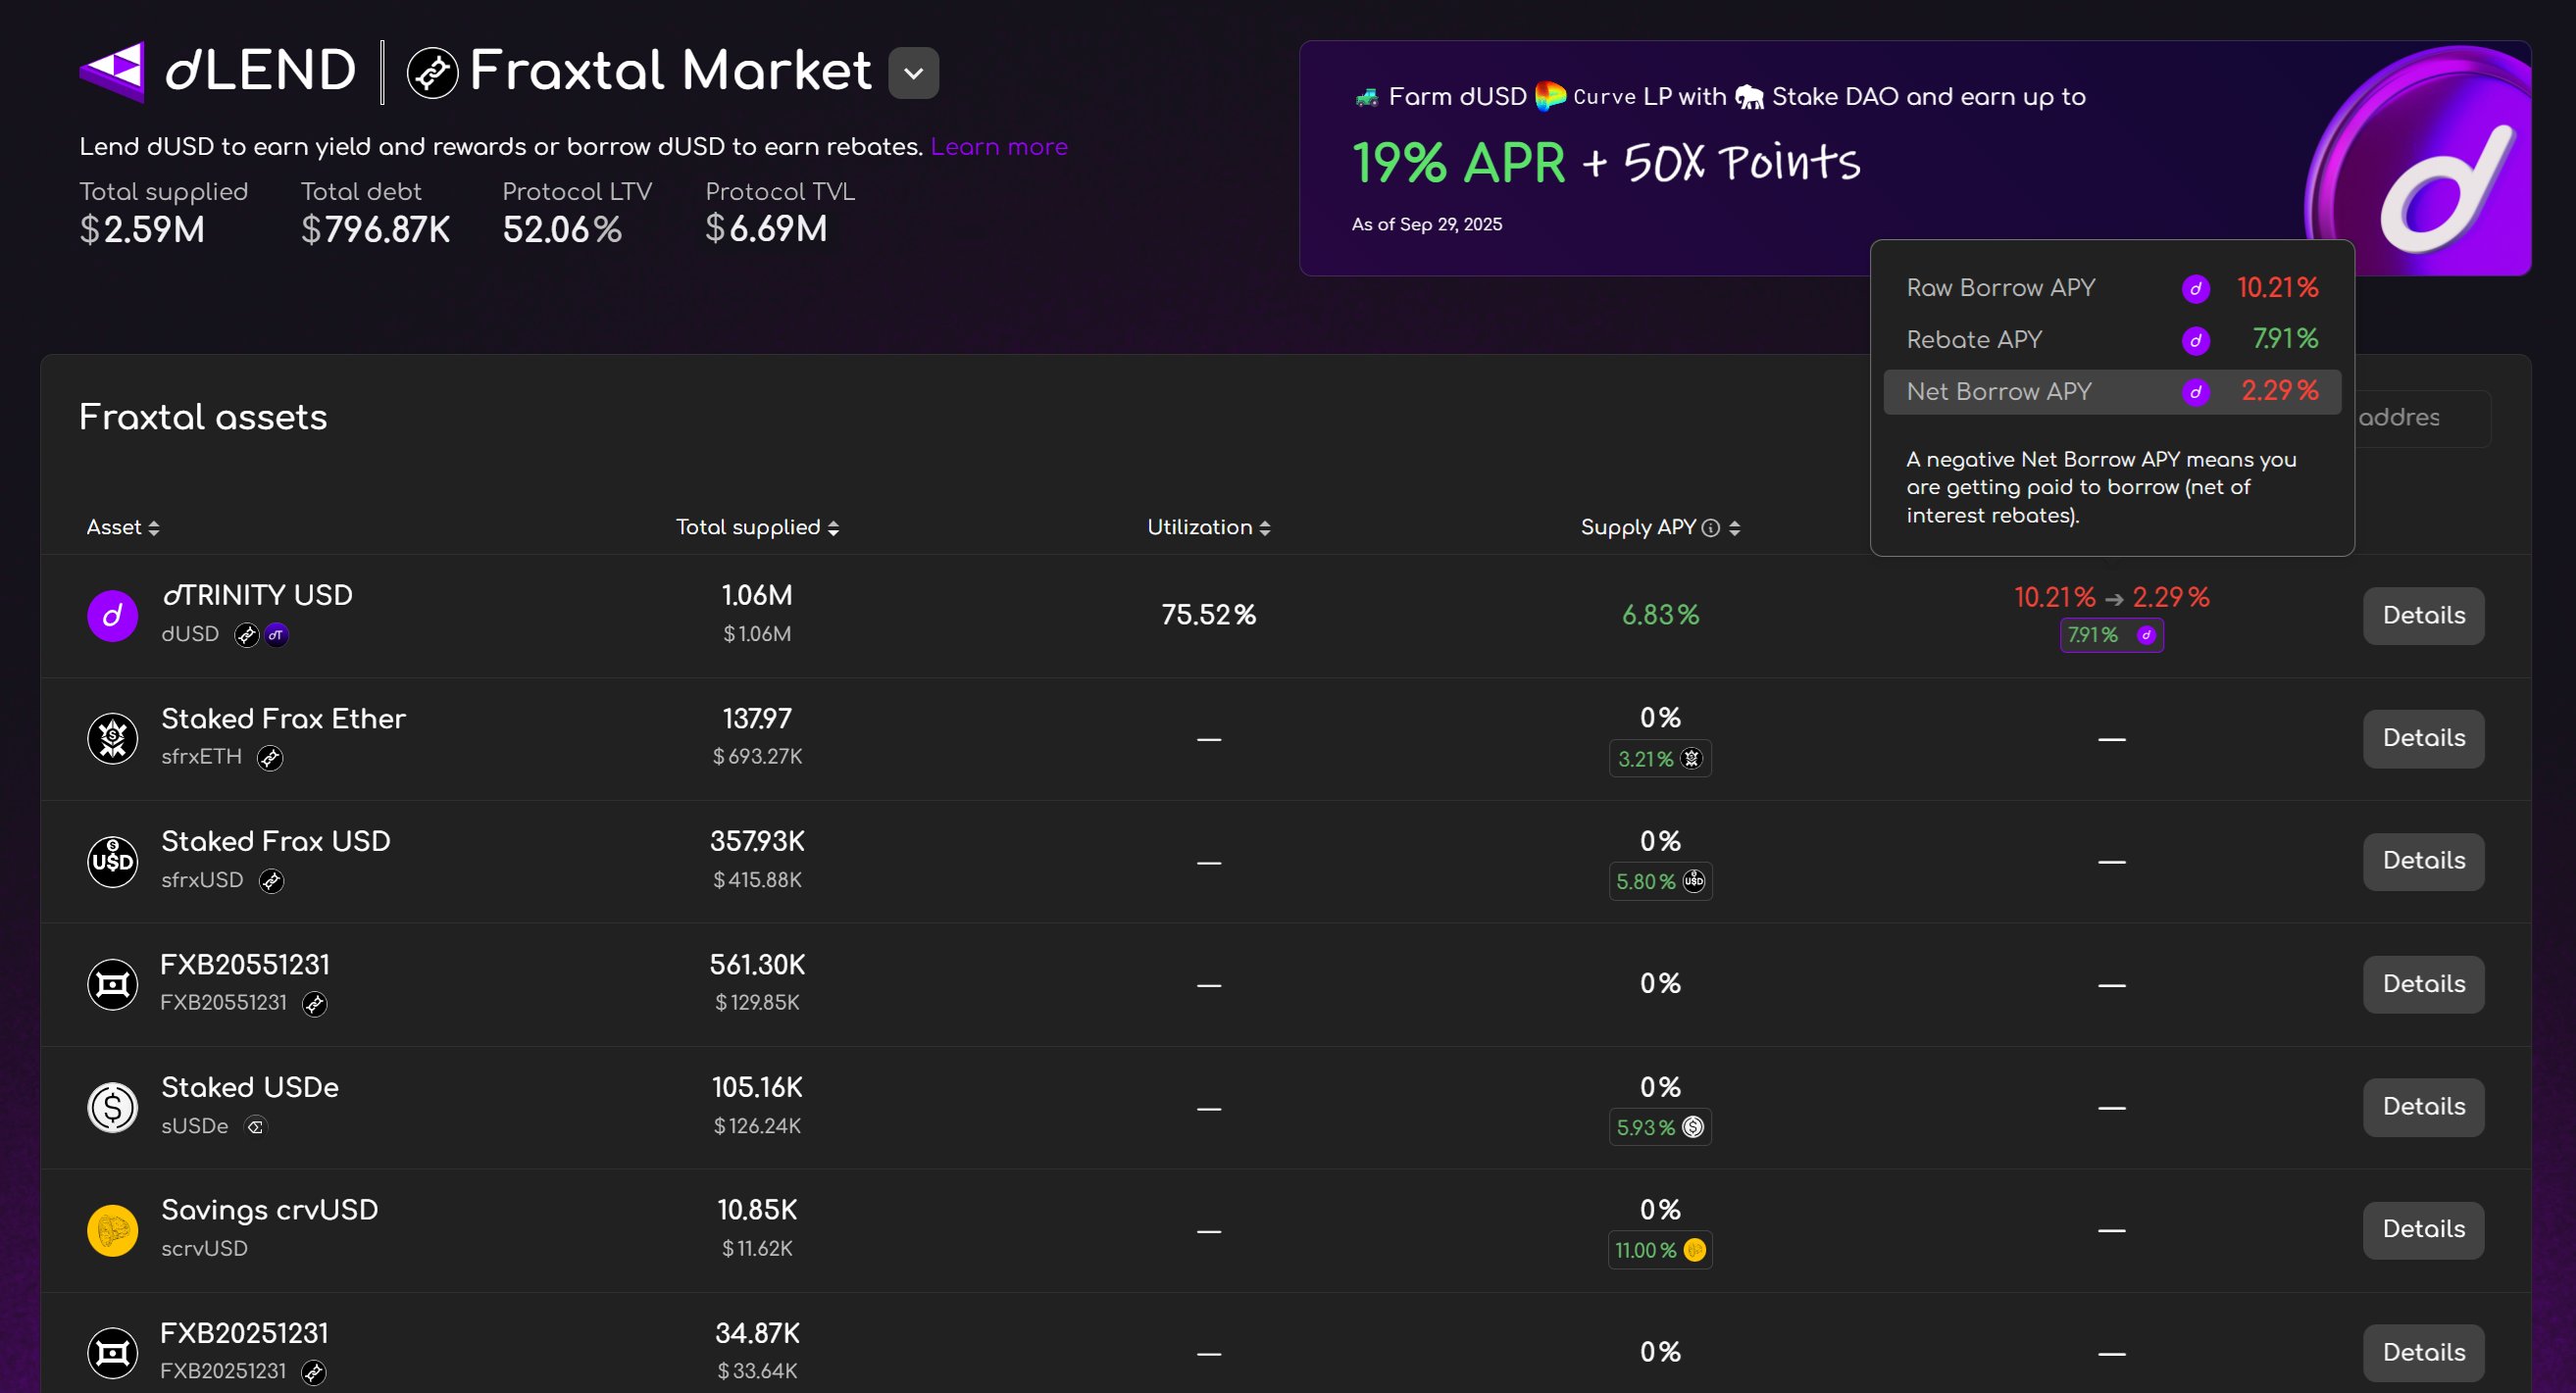Click the Savings crvUSD token icon
The image size is (2576, 1393).
pos(112,1230)
